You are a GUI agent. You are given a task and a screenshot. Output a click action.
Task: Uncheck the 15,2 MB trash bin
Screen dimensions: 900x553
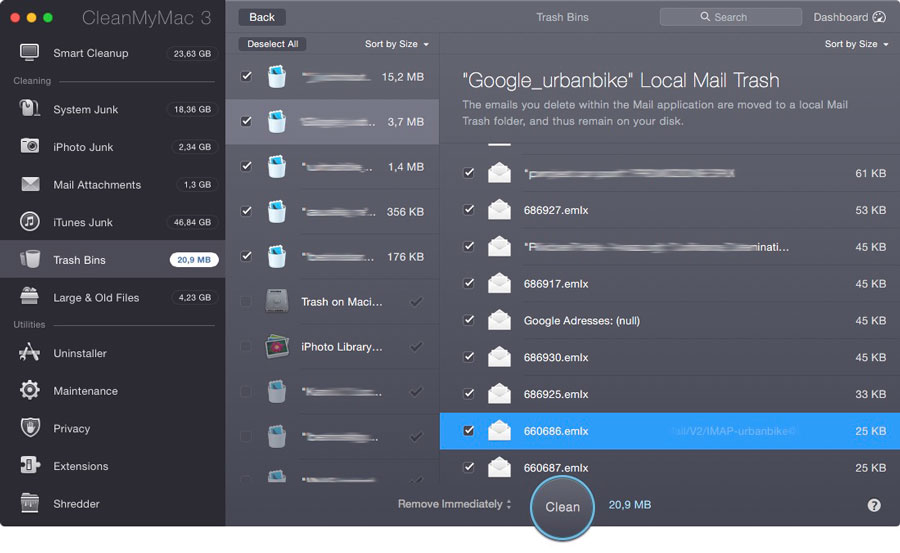point(246,76)
